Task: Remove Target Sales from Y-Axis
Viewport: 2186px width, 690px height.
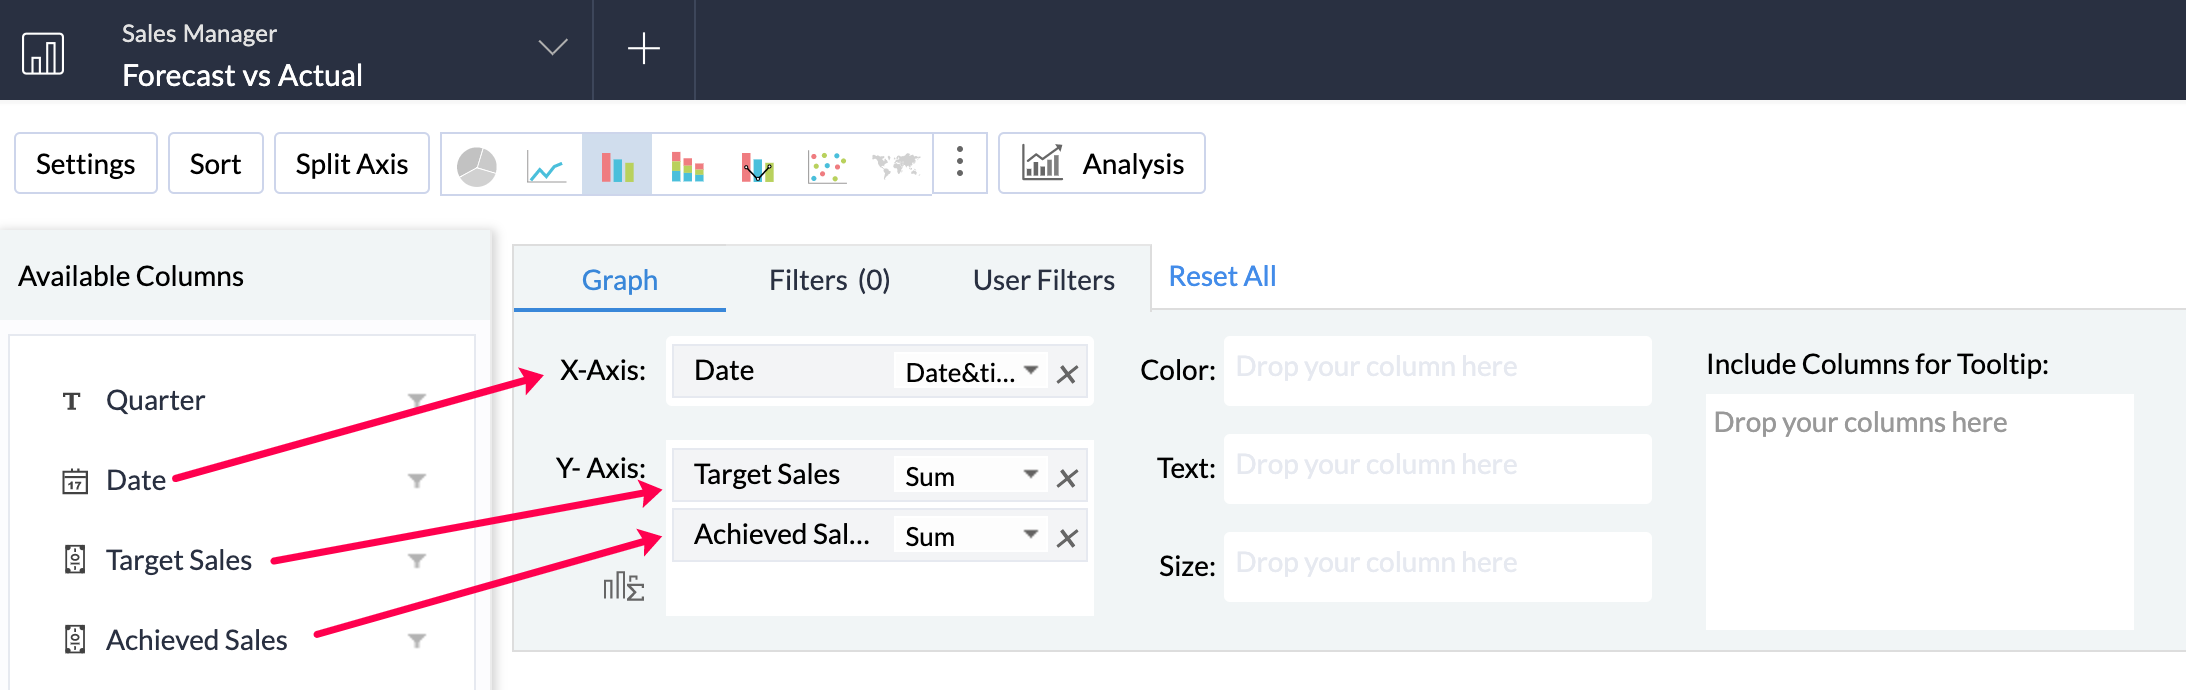Action: pos(1067,479)
